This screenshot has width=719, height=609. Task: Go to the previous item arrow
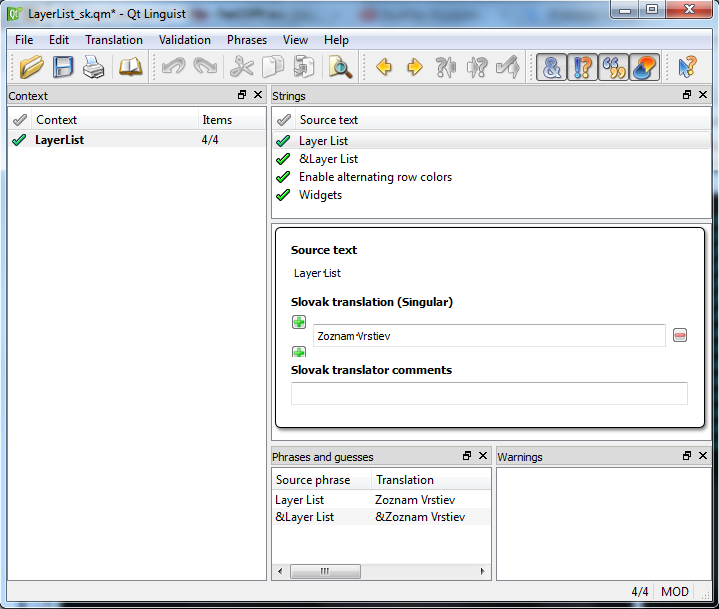click(x=383, y=67)
